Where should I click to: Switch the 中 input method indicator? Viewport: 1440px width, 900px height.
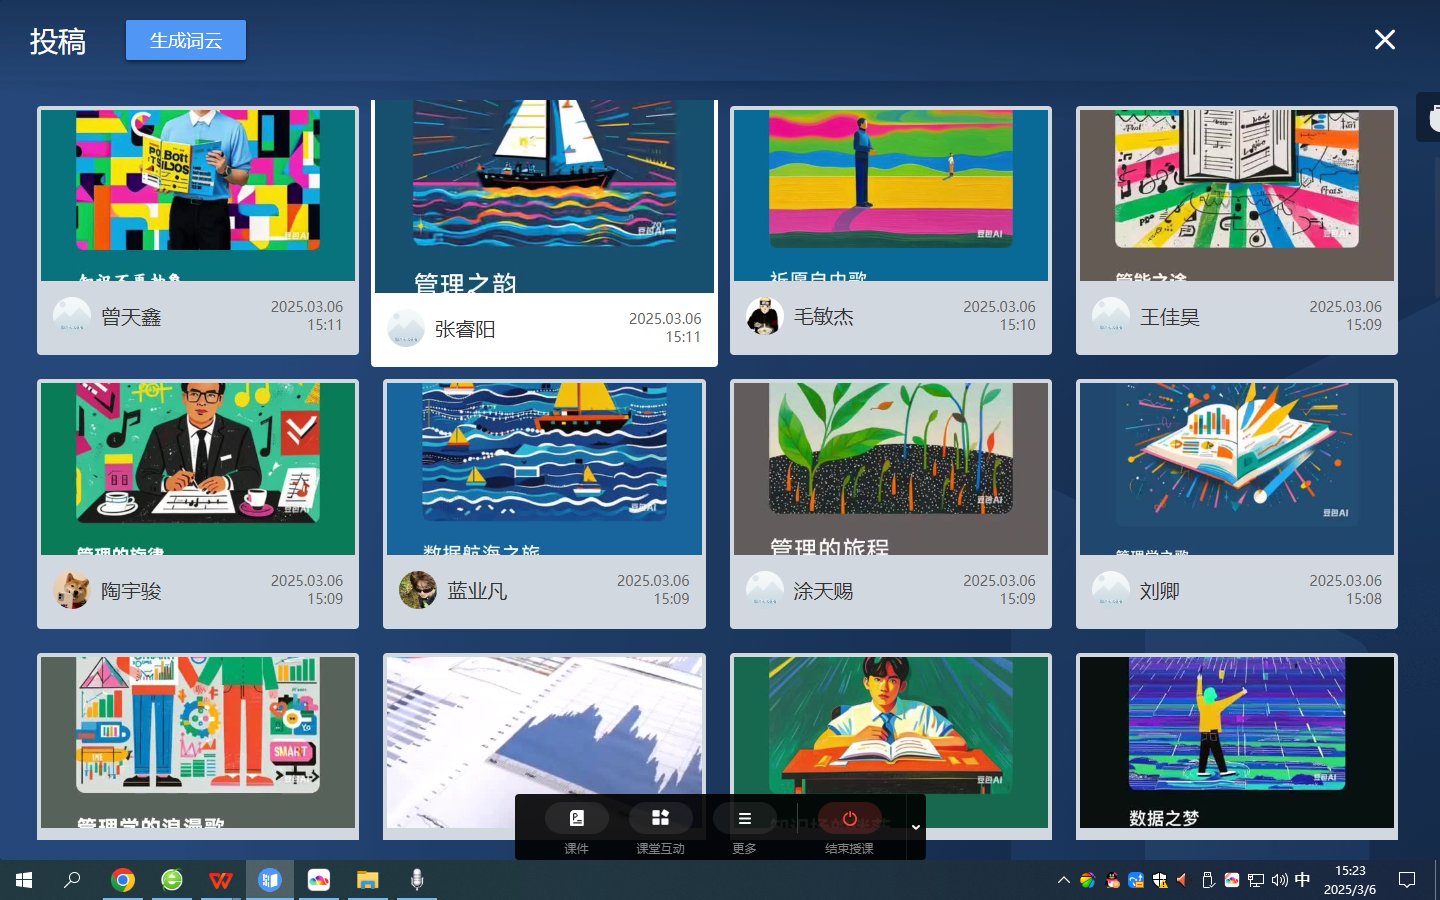pos(1302,880)
